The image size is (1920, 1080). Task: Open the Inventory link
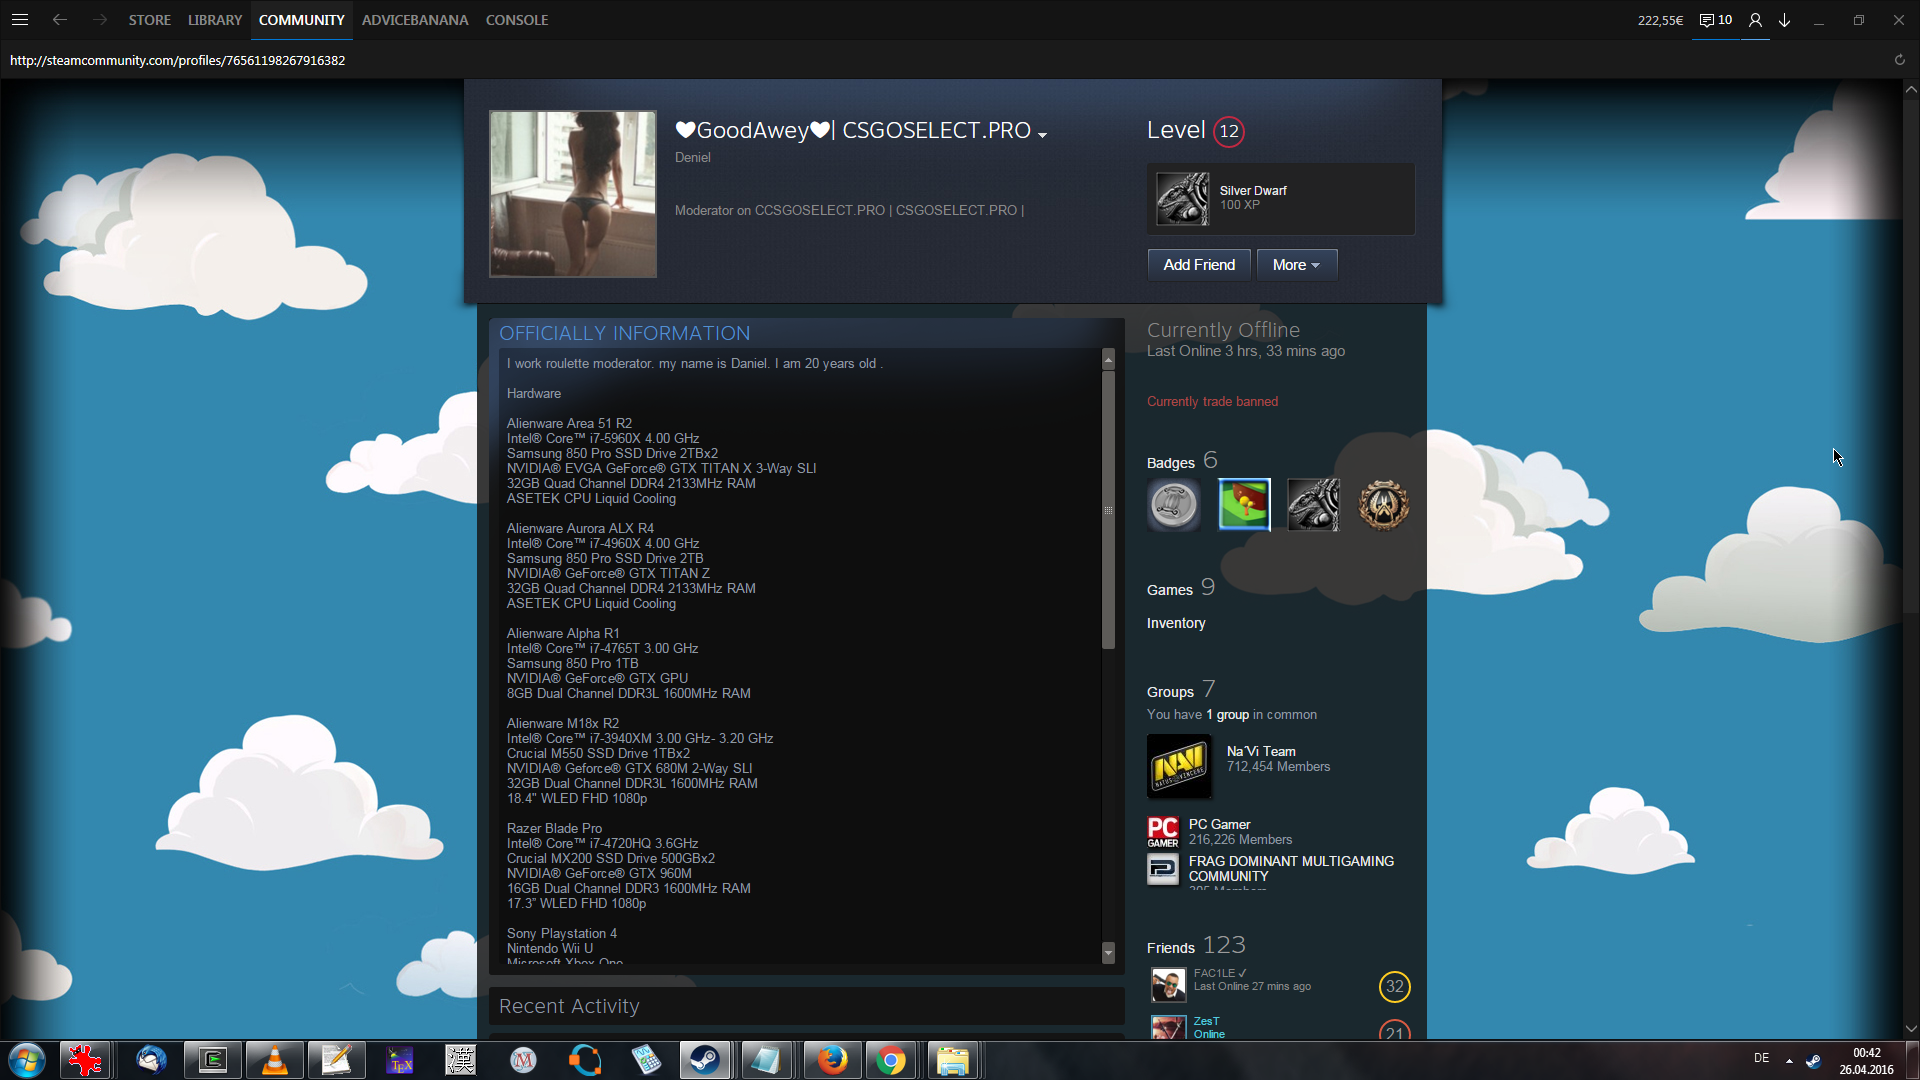[x=1176, y=623]
